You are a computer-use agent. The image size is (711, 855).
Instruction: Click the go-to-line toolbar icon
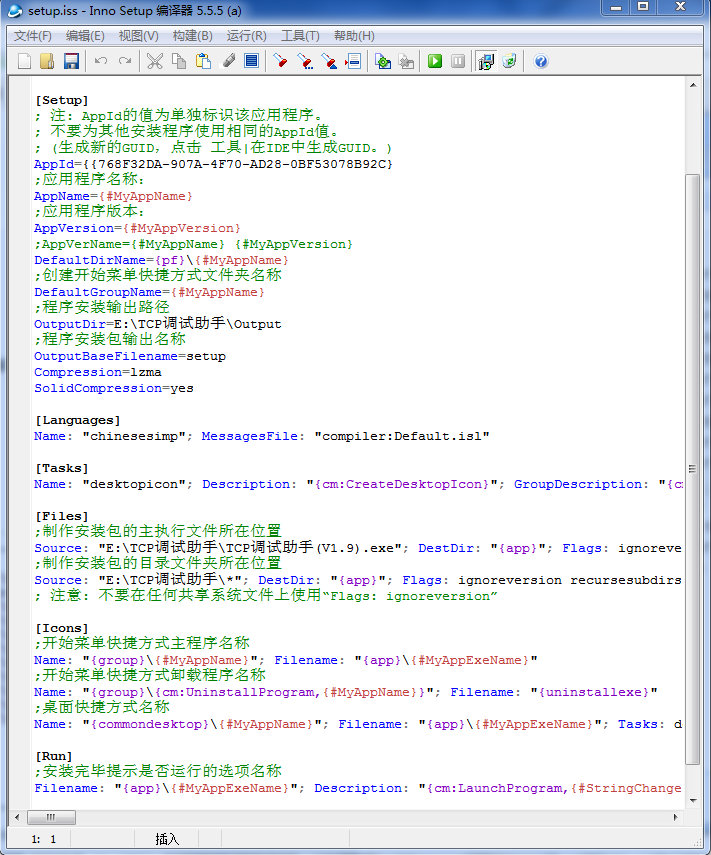(353, 61)
